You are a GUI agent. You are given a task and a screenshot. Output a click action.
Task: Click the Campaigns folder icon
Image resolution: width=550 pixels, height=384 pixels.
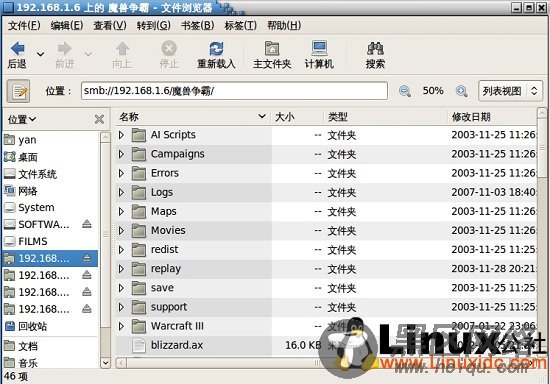pyautogui.click(x=139, y=154)
